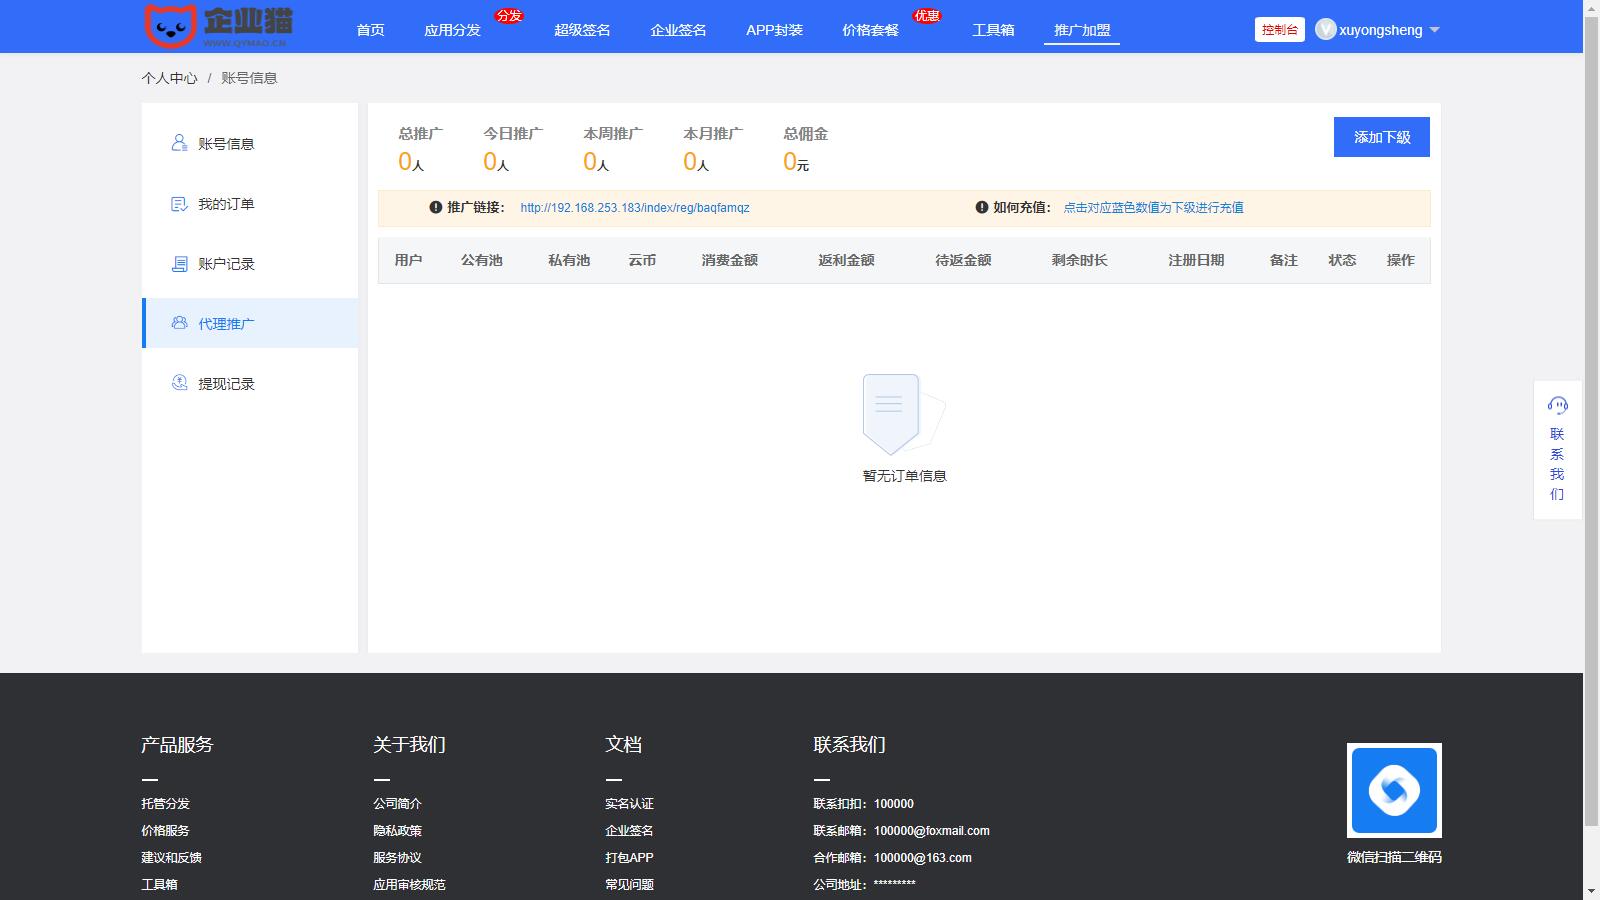
Task: Select the 推广加盟 navigation tab
Action: 1082,30
